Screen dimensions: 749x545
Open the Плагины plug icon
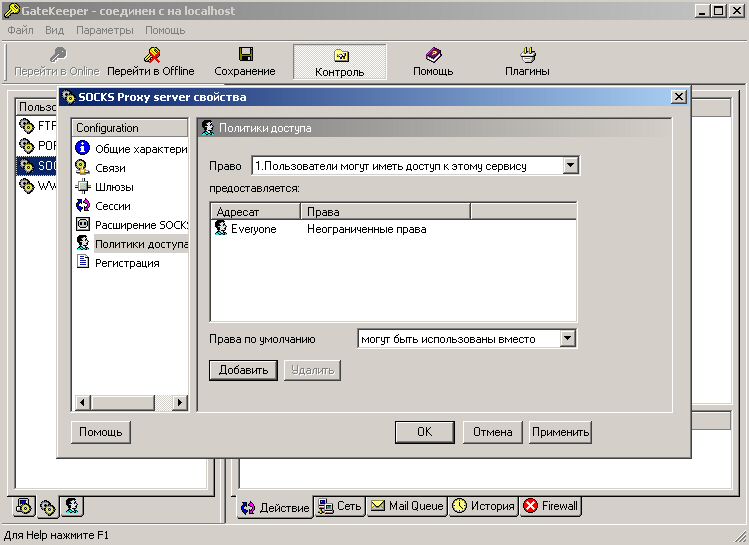coord(527,55)
